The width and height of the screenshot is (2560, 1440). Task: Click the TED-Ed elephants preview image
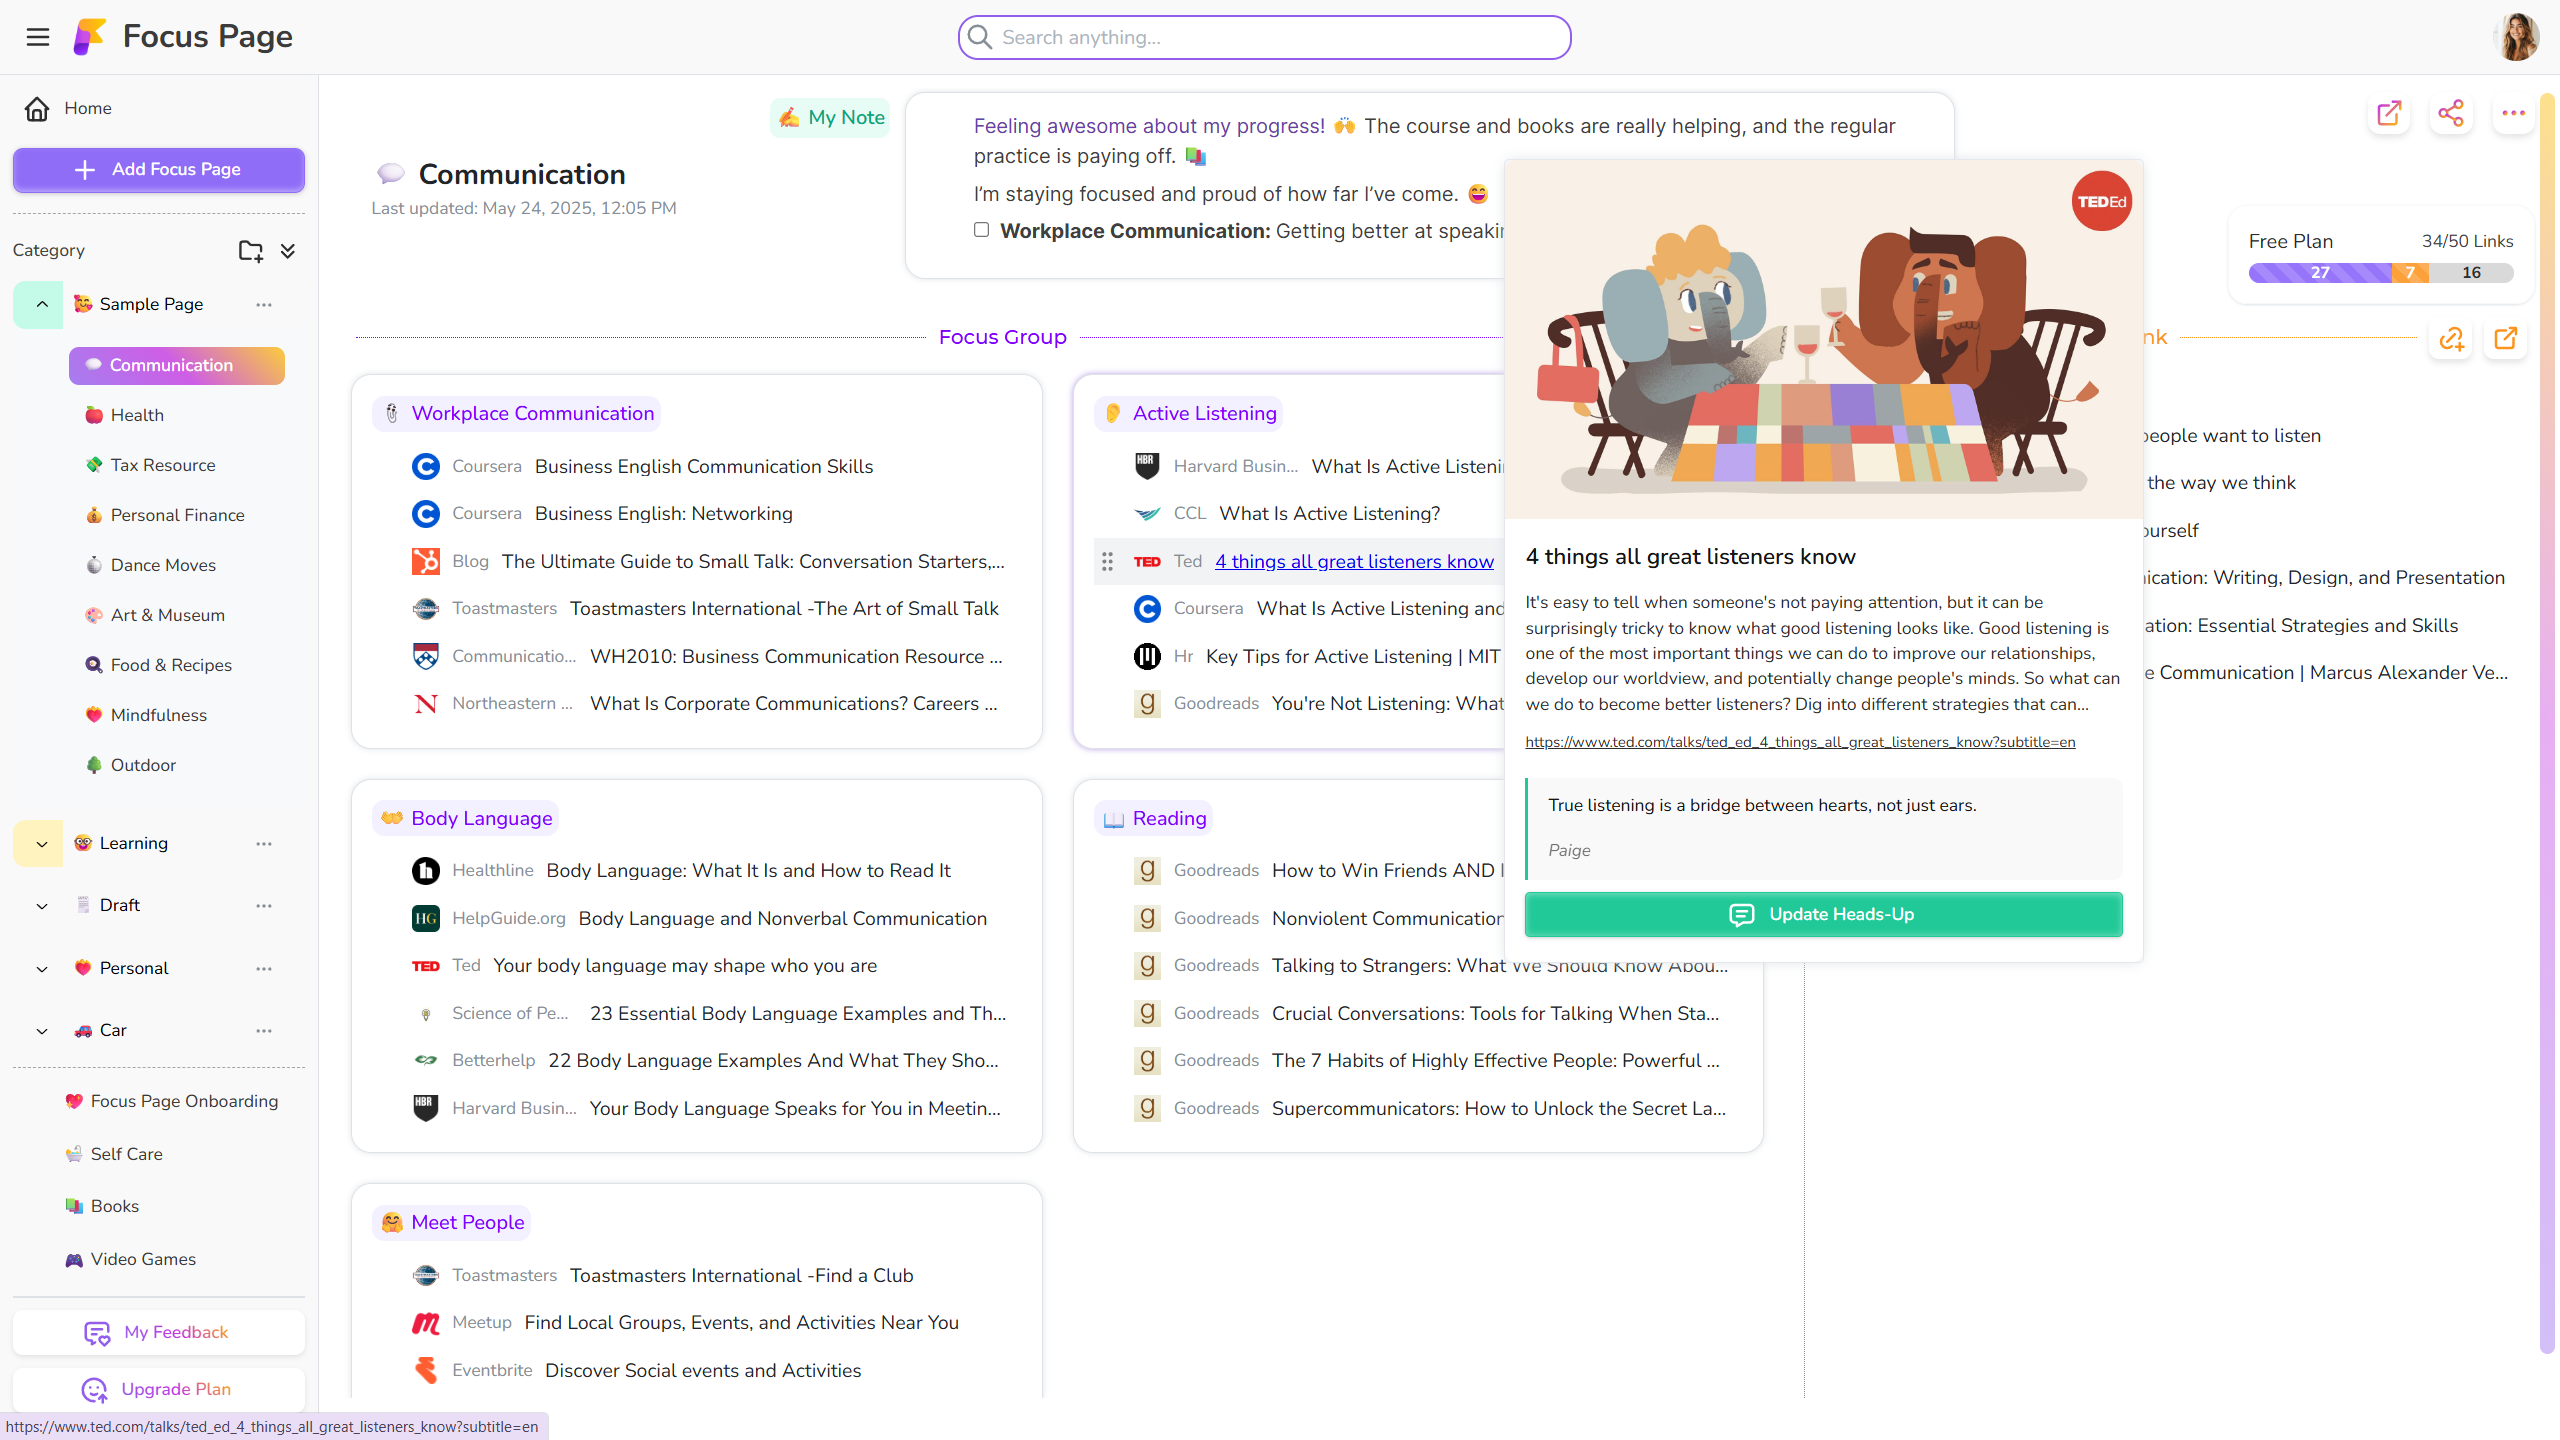tap(1823, 339)
